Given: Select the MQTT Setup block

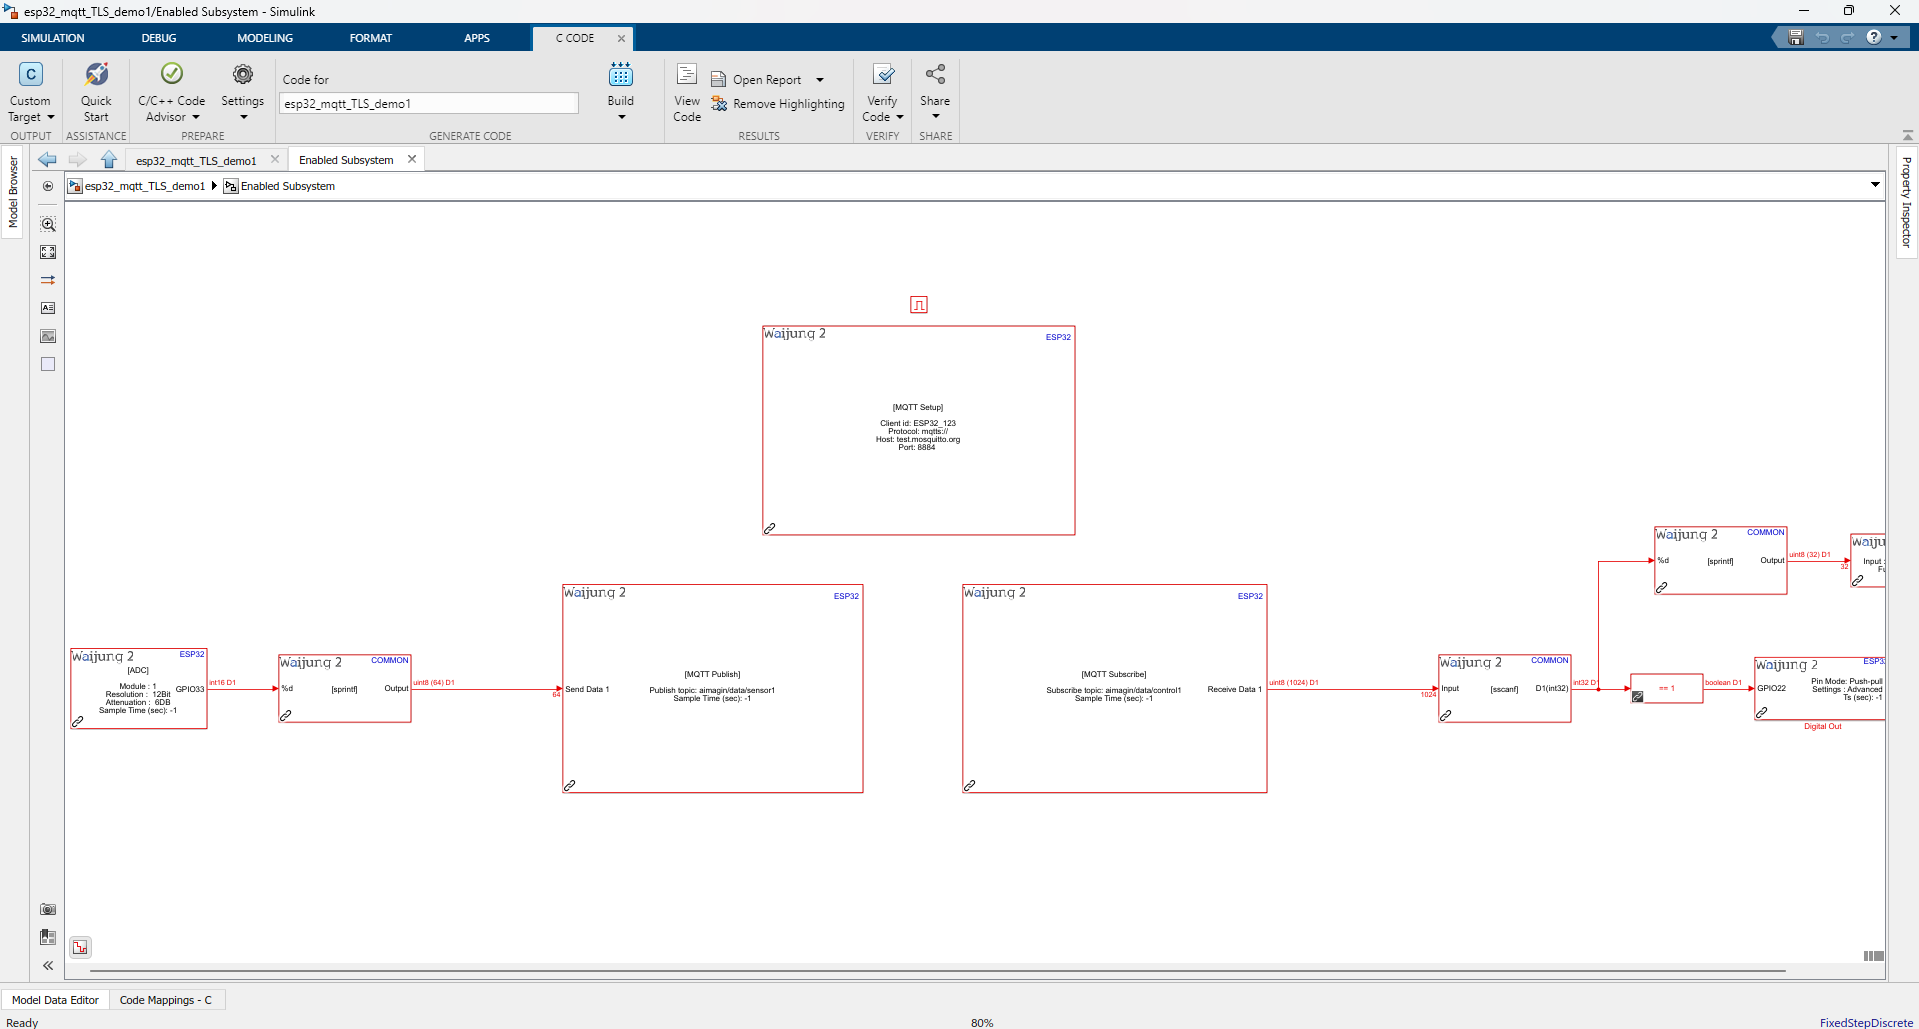Looking at the screenshot, I should click(919, 430).
